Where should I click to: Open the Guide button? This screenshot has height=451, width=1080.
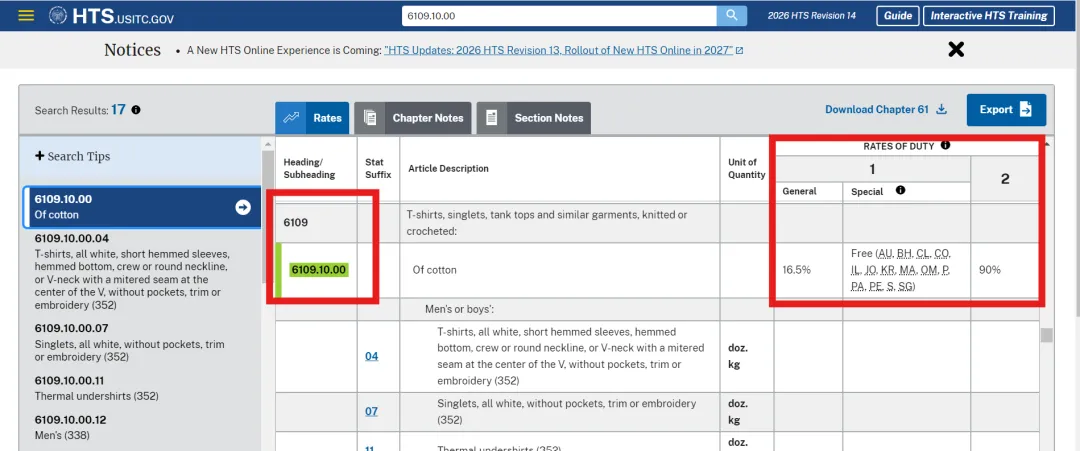click(897, 15)
